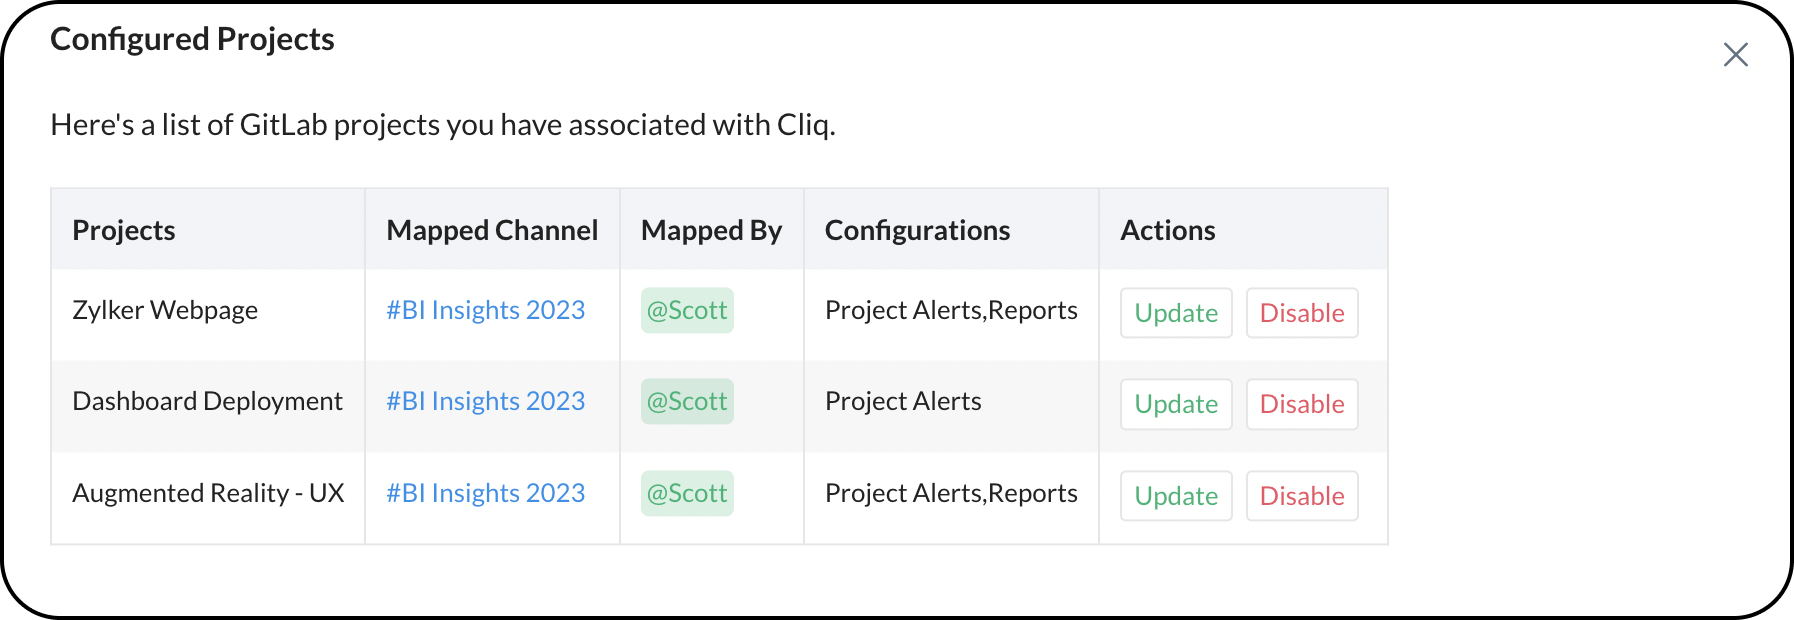Screen dimensions: 1794x620
Task: Click @Scott mention in Dashboard Deployment row
Action: [687, 401]
